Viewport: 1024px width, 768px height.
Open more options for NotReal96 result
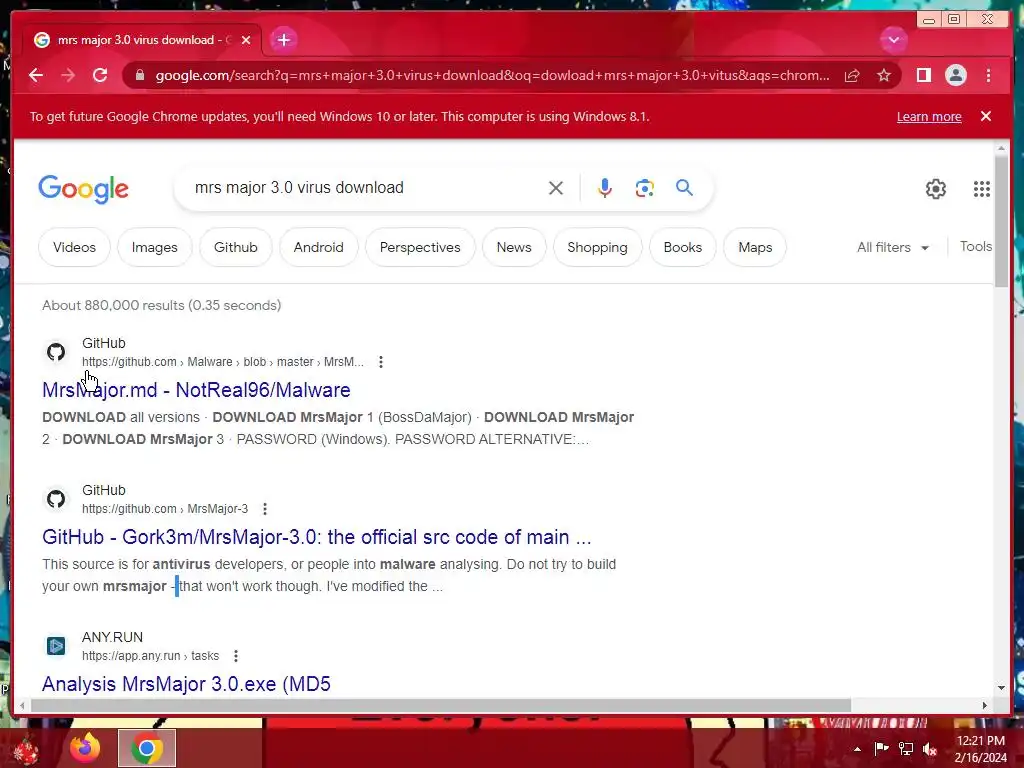(x=381, y=362)
